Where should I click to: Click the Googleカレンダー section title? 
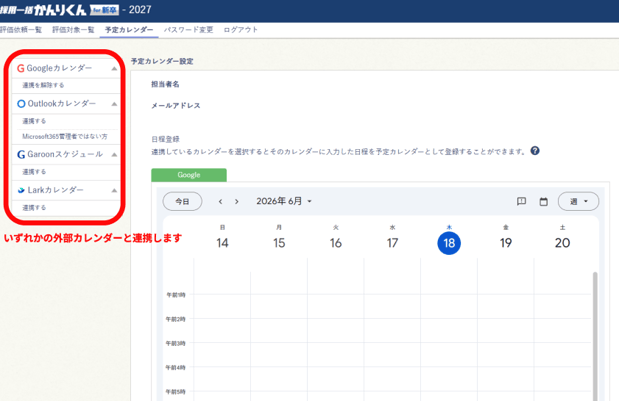click(x=59, y=68)
